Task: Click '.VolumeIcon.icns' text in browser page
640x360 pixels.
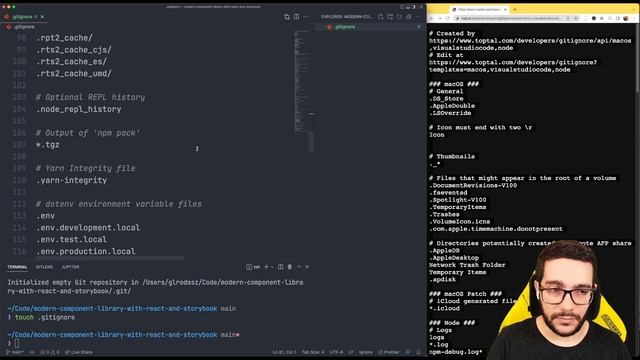Action: tap(460, 222)
